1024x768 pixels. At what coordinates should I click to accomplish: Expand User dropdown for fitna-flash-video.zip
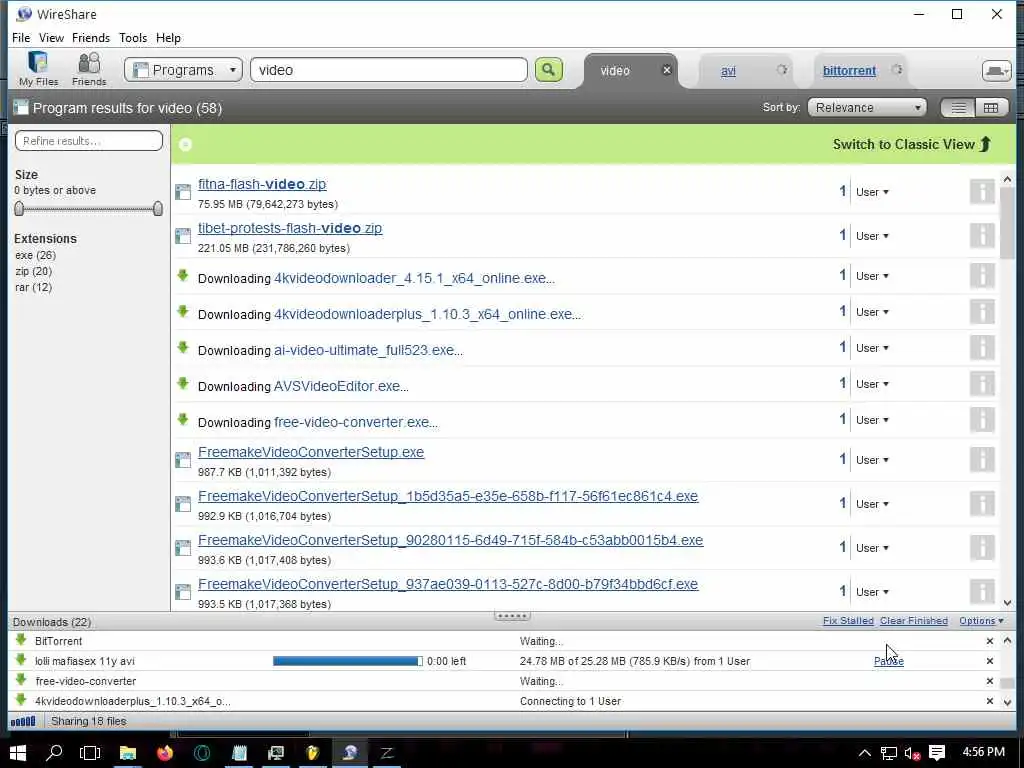pyautogui.click(x=872, y=192)
